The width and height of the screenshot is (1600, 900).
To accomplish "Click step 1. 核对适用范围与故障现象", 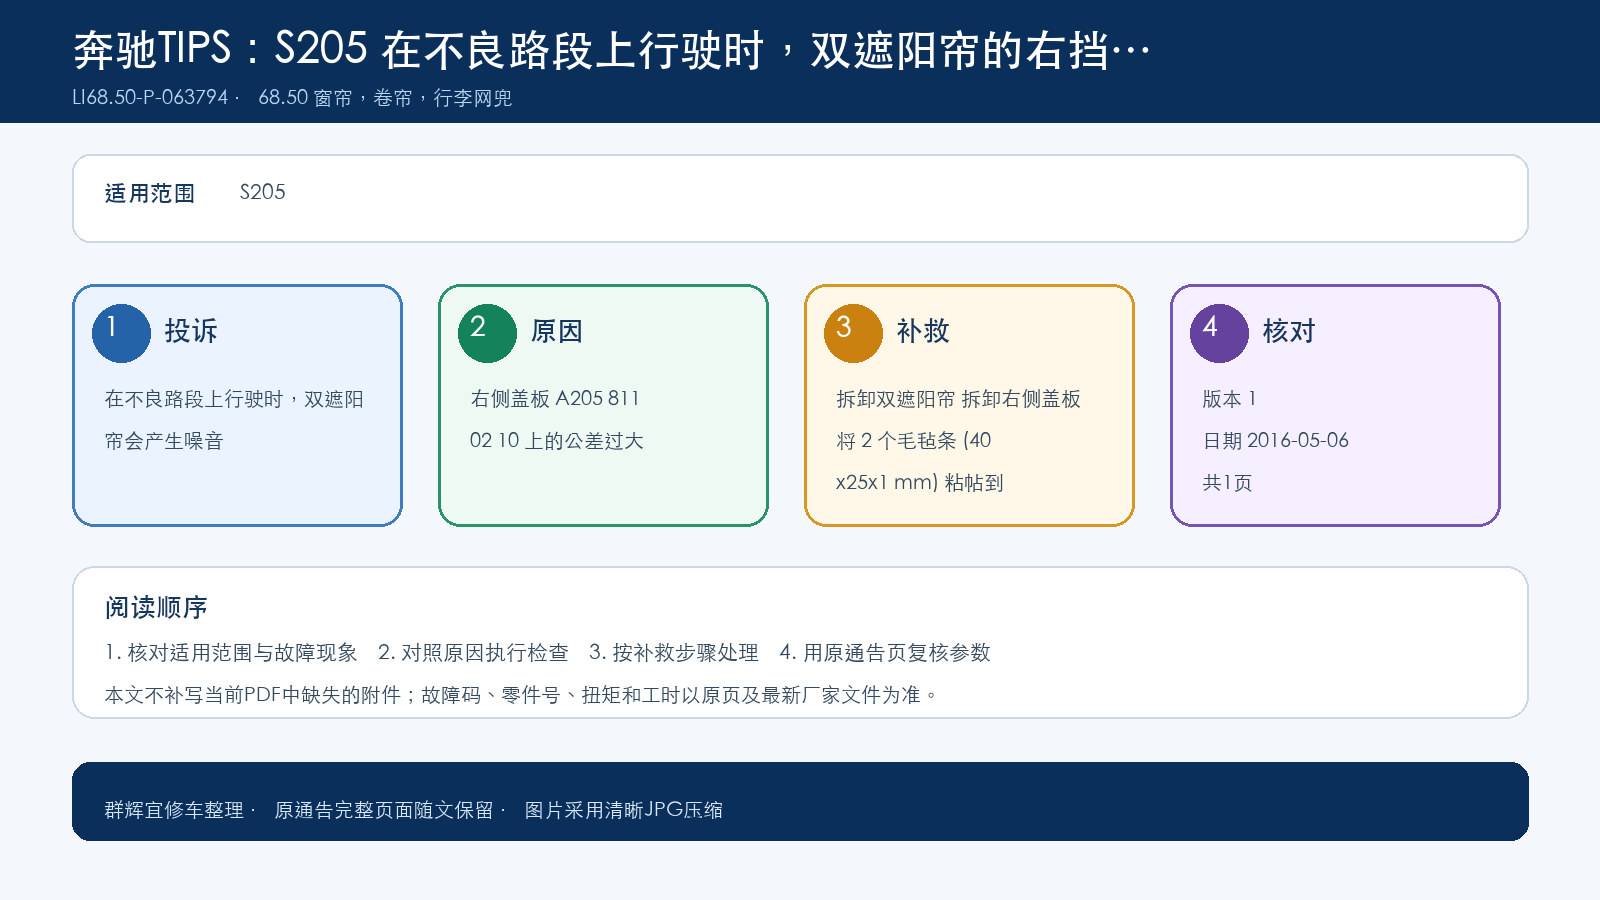I will [231, 653].
